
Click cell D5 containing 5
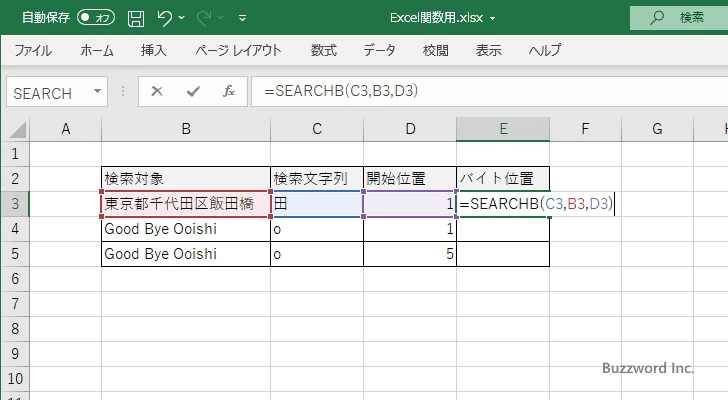click(x=410, y=254)
